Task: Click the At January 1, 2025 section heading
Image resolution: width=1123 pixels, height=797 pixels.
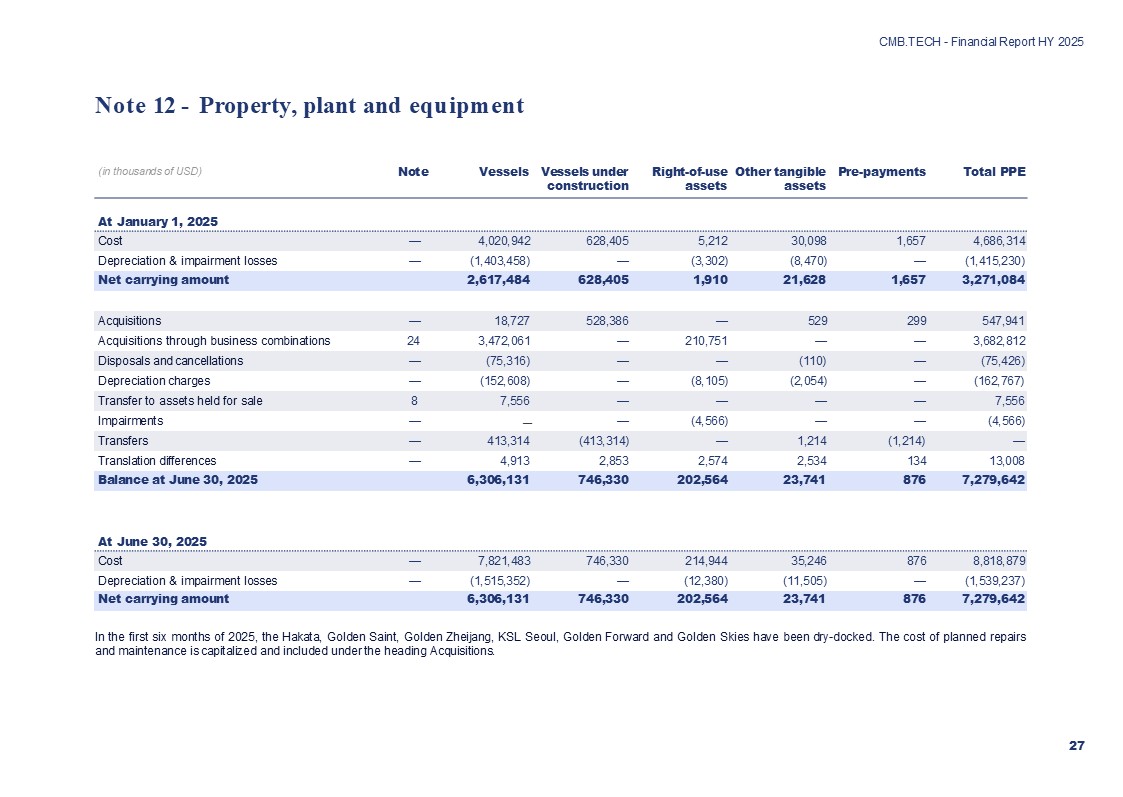Action: [x=157, y=221]
